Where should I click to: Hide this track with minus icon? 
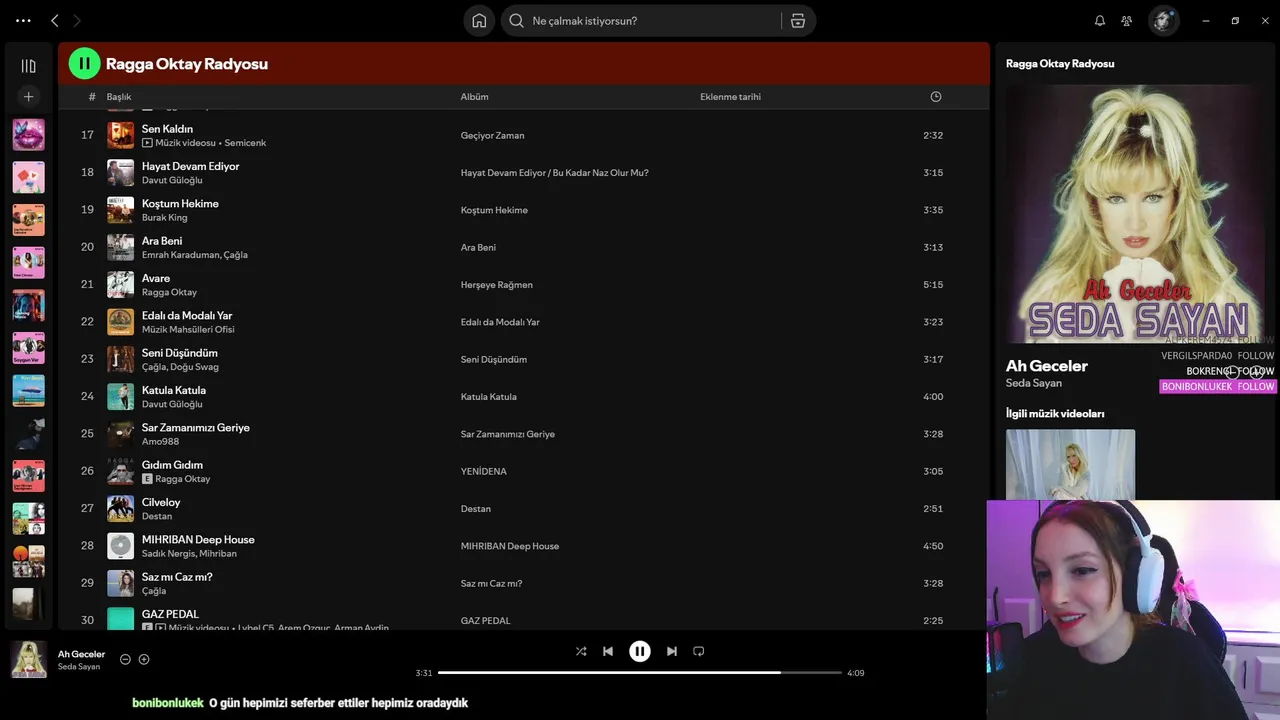tap(125, 659)
